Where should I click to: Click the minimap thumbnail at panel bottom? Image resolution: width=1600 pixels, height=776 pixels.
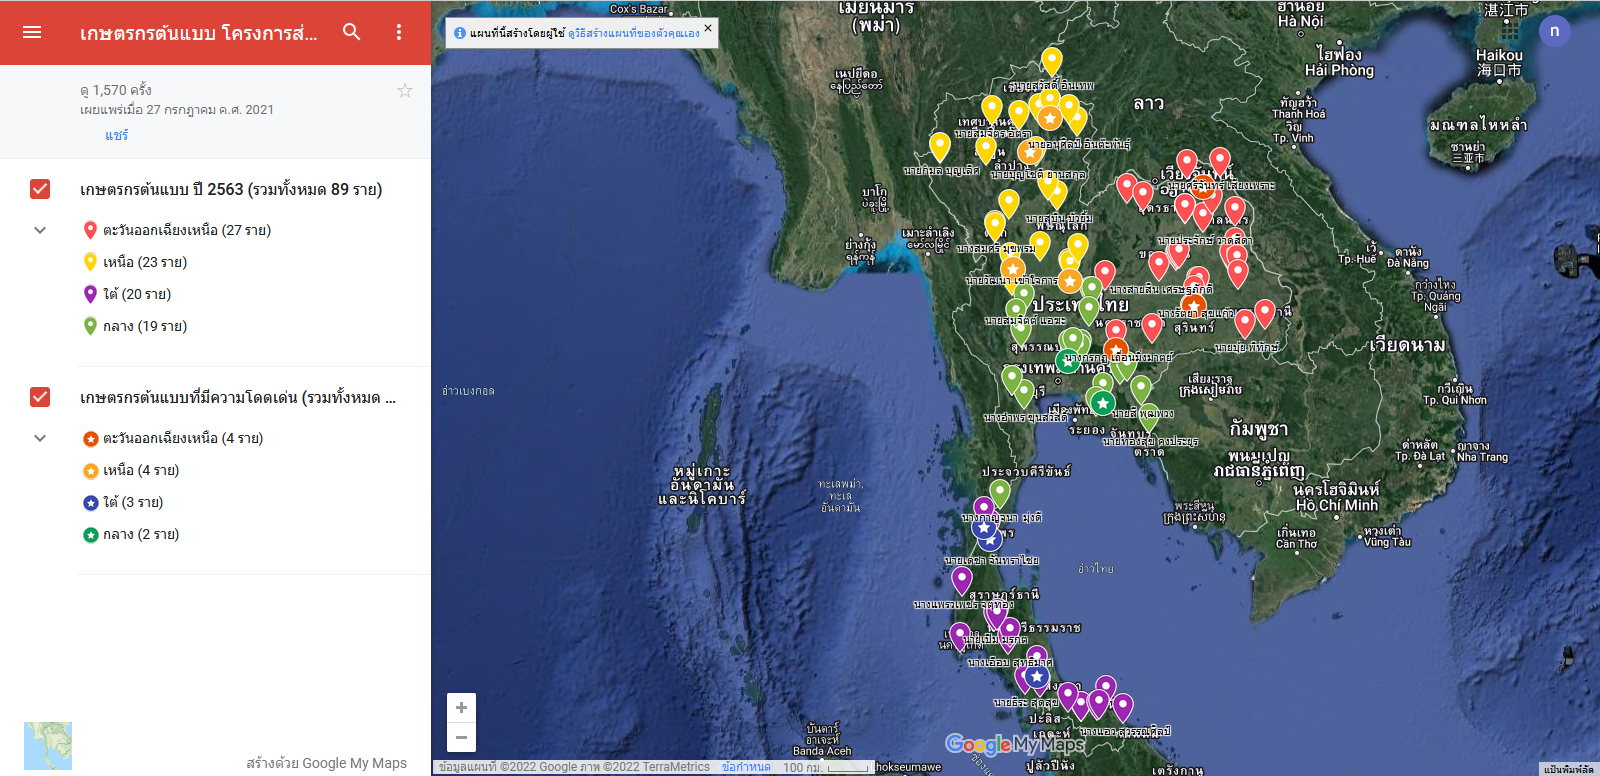[x=48, y=746]
